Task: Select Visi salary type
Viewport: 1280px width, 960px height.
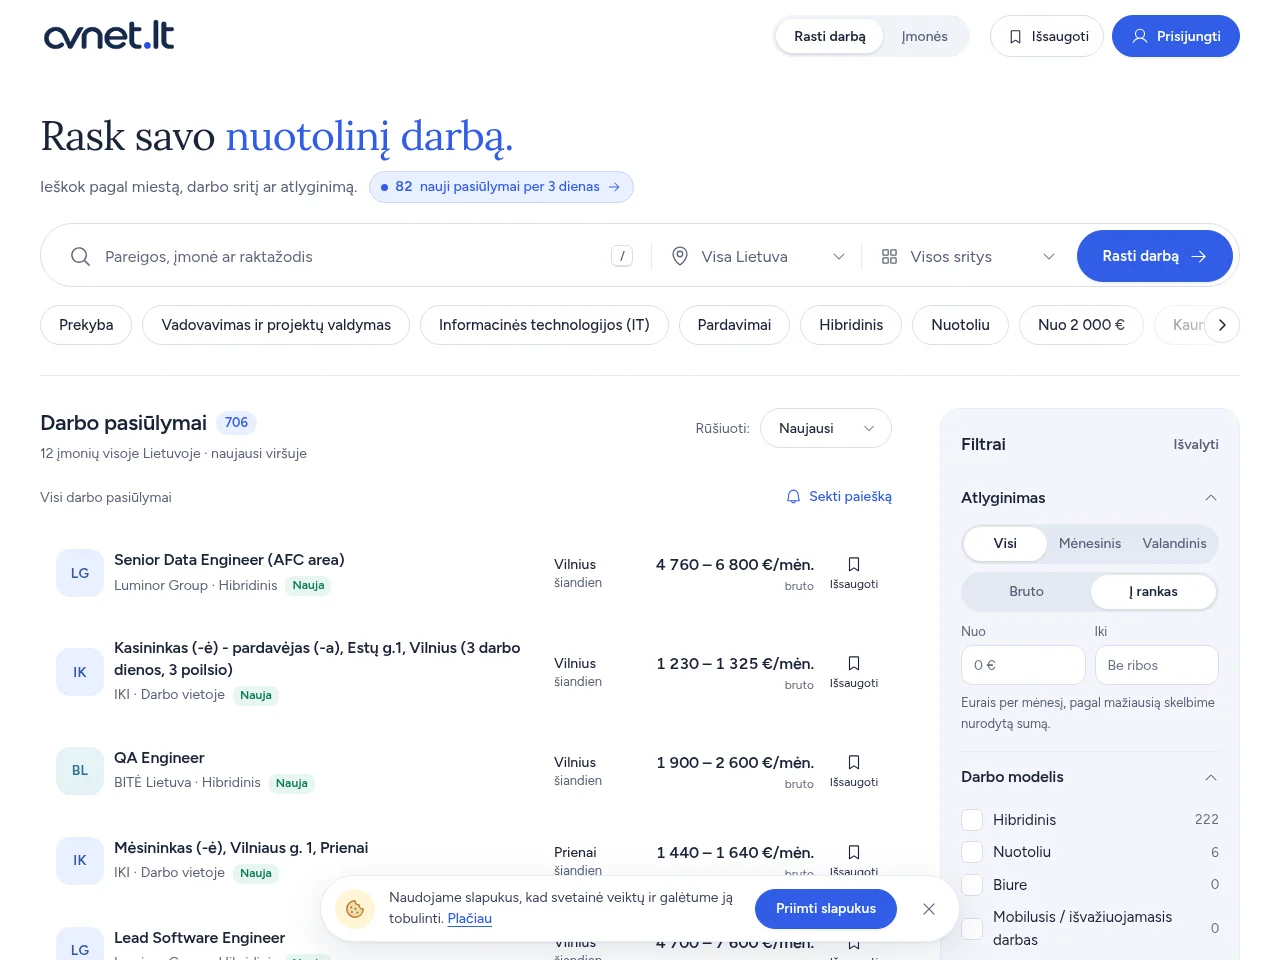Action: [x=1005, y=543]
